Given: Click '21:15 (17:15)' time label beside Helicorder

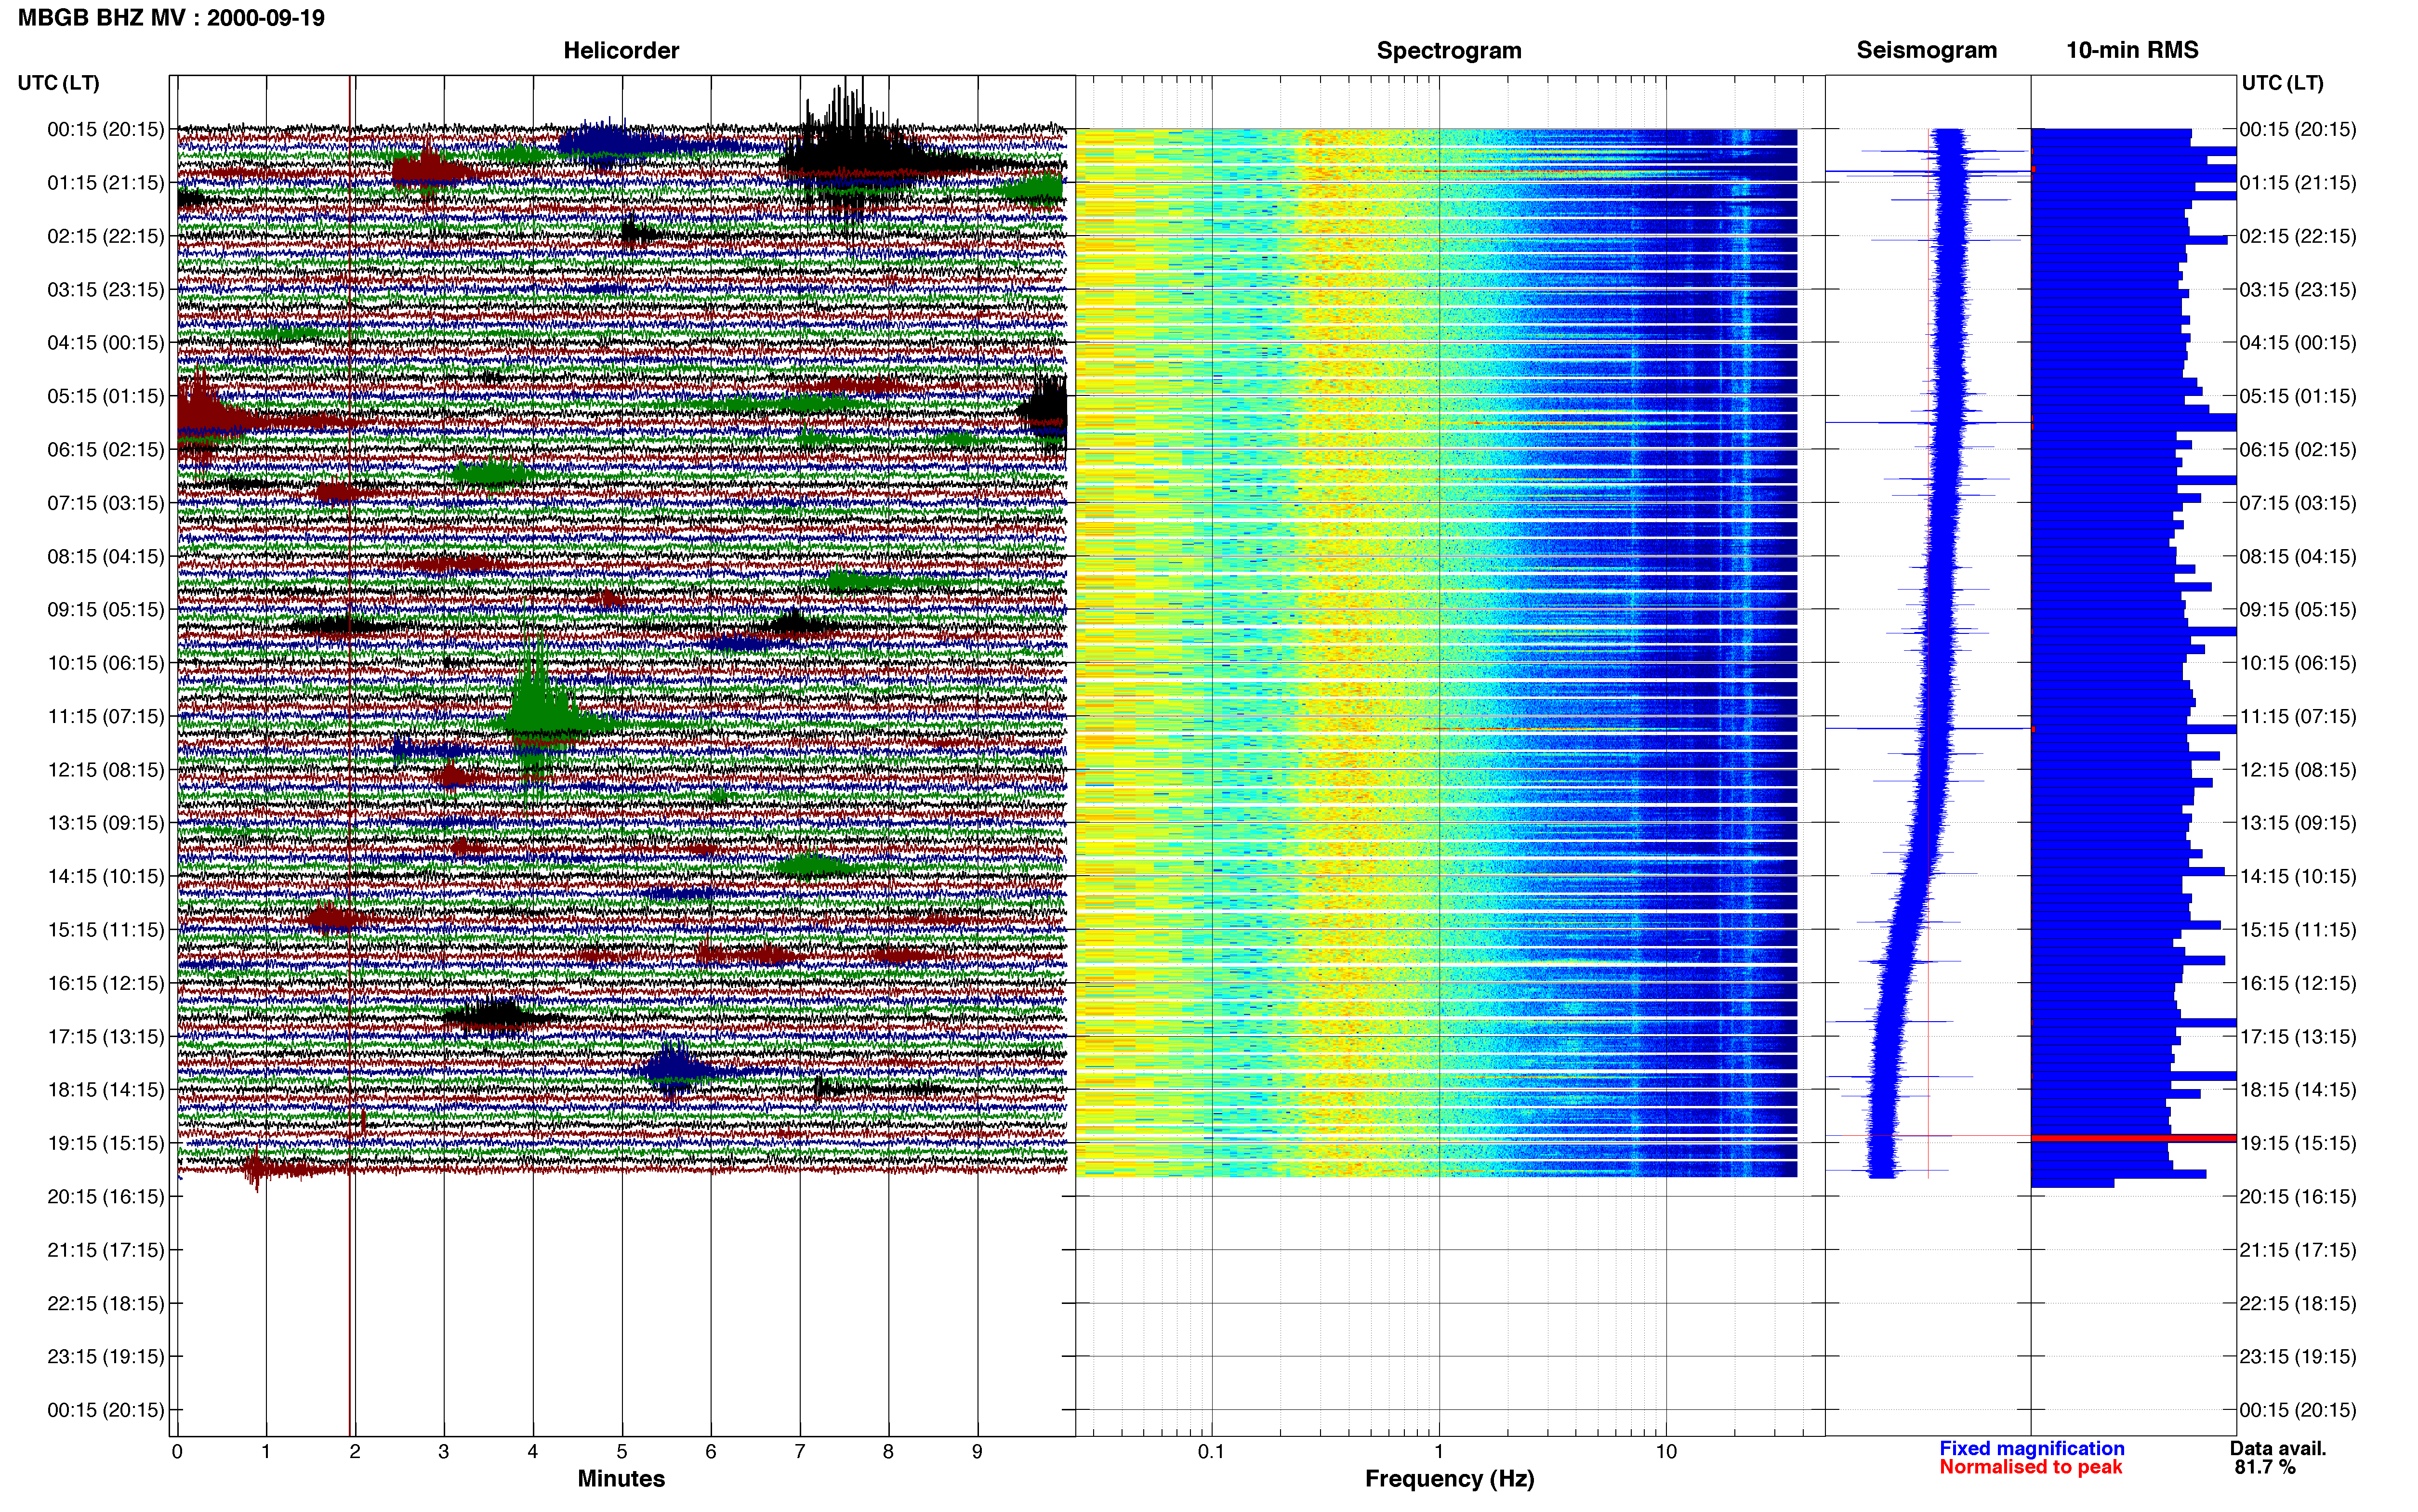Looking at the screenshot, I should [x=106, y=1250].
